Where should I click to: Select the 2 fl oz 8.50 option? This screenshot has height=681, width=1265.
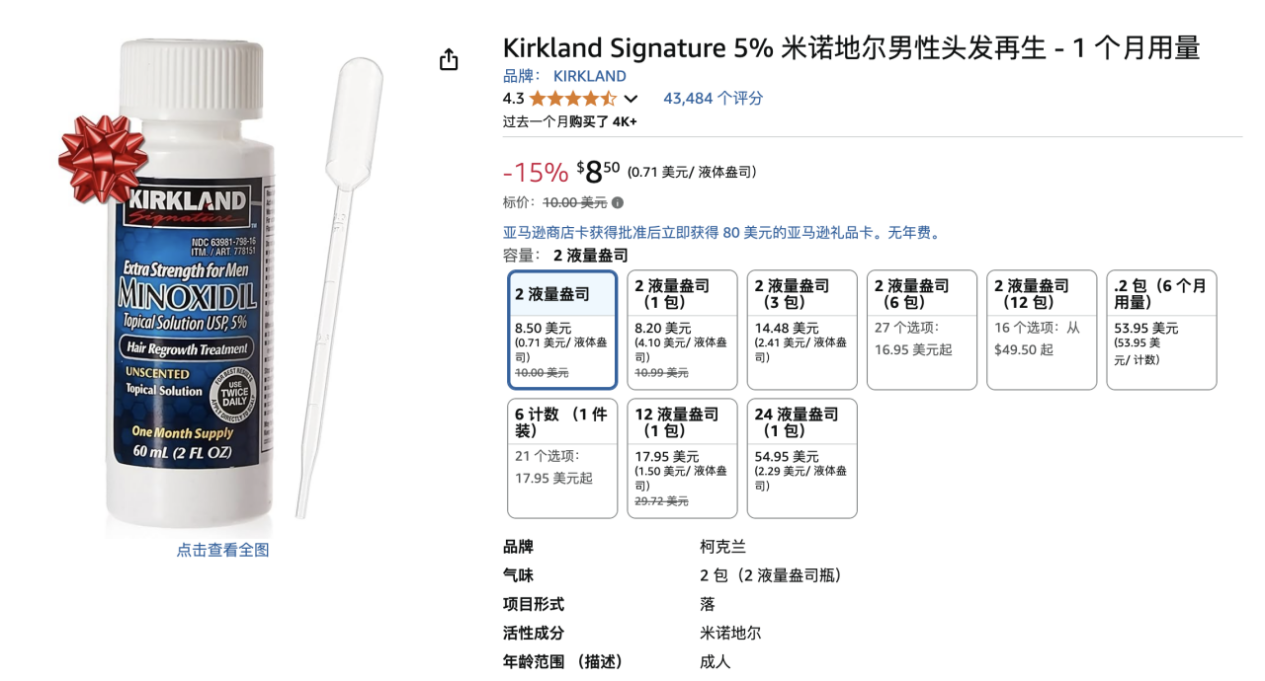(x=562, y=329)
